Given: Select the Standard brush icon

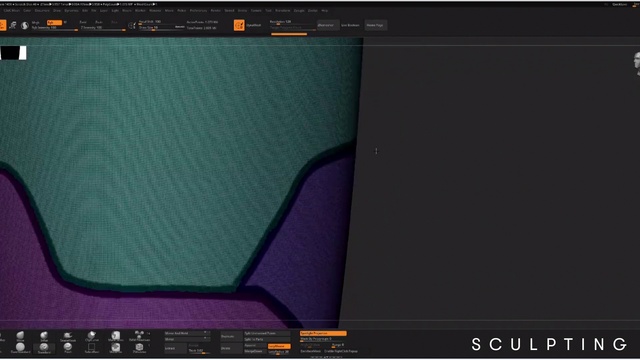Looking at the screenshot, I should (44, 348).
